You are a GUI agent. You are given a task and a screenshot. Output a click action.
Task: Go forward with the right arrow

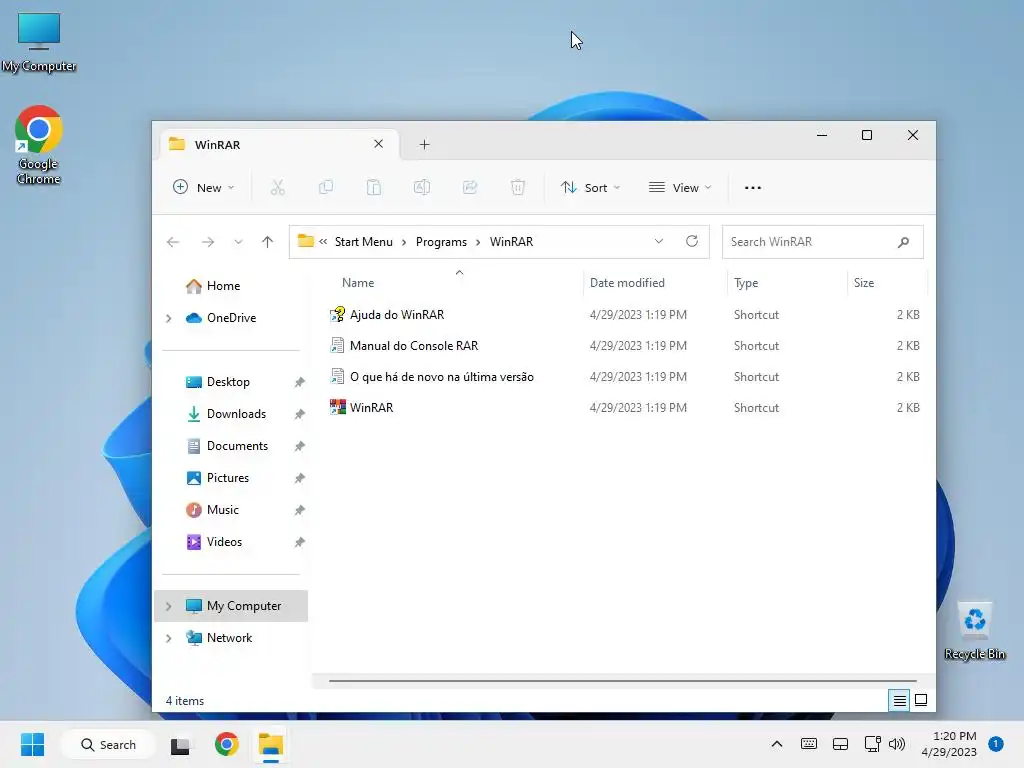tap(208, 242)
